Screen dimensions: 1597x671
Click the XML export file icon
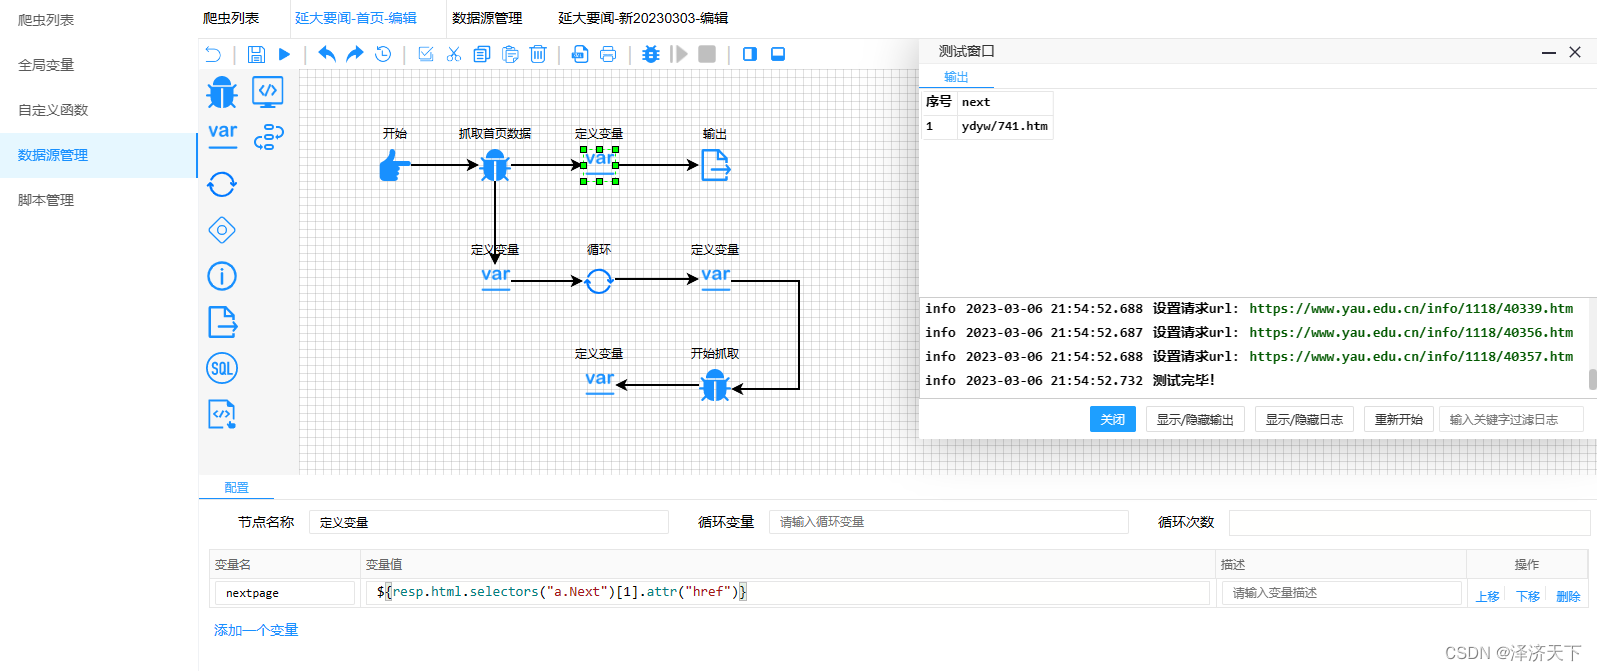tap(580, 54)
